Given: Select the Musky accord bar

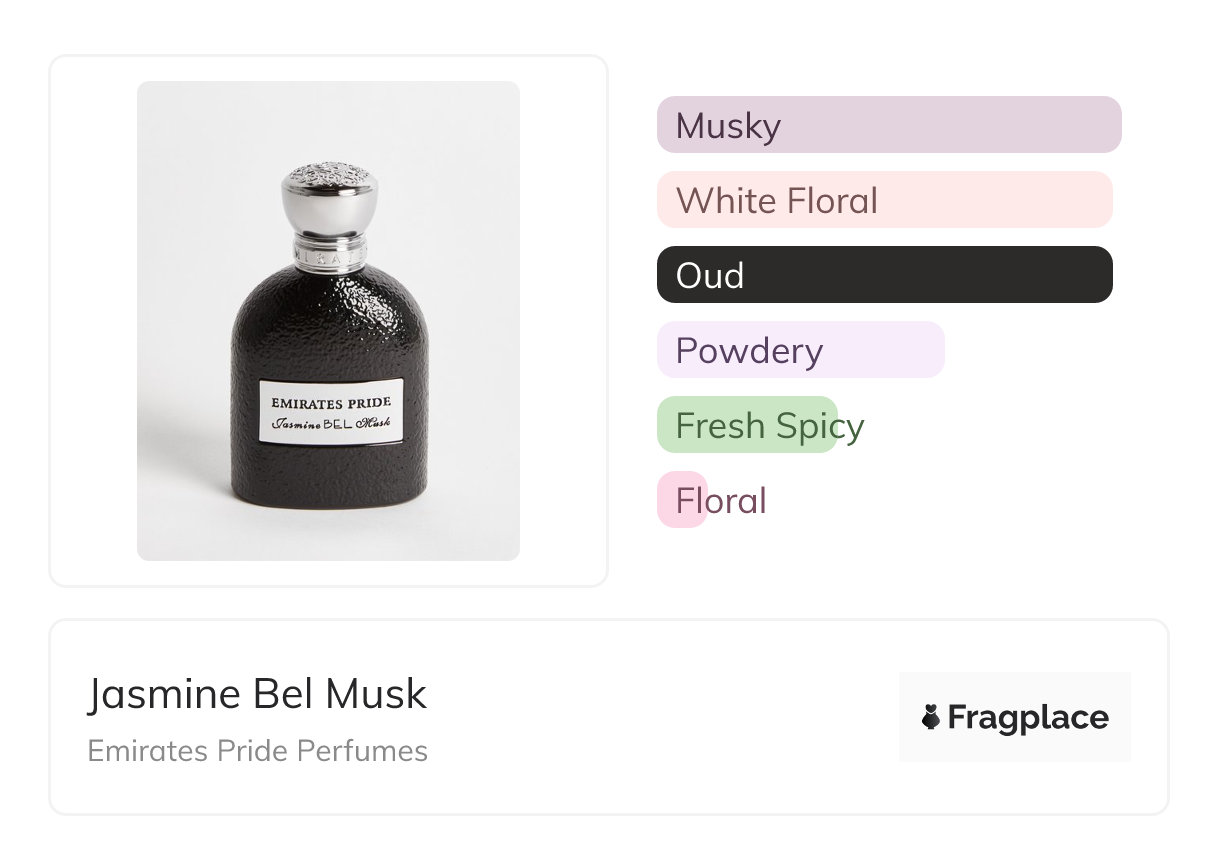Looking at the screenshot, I should 888,125.
